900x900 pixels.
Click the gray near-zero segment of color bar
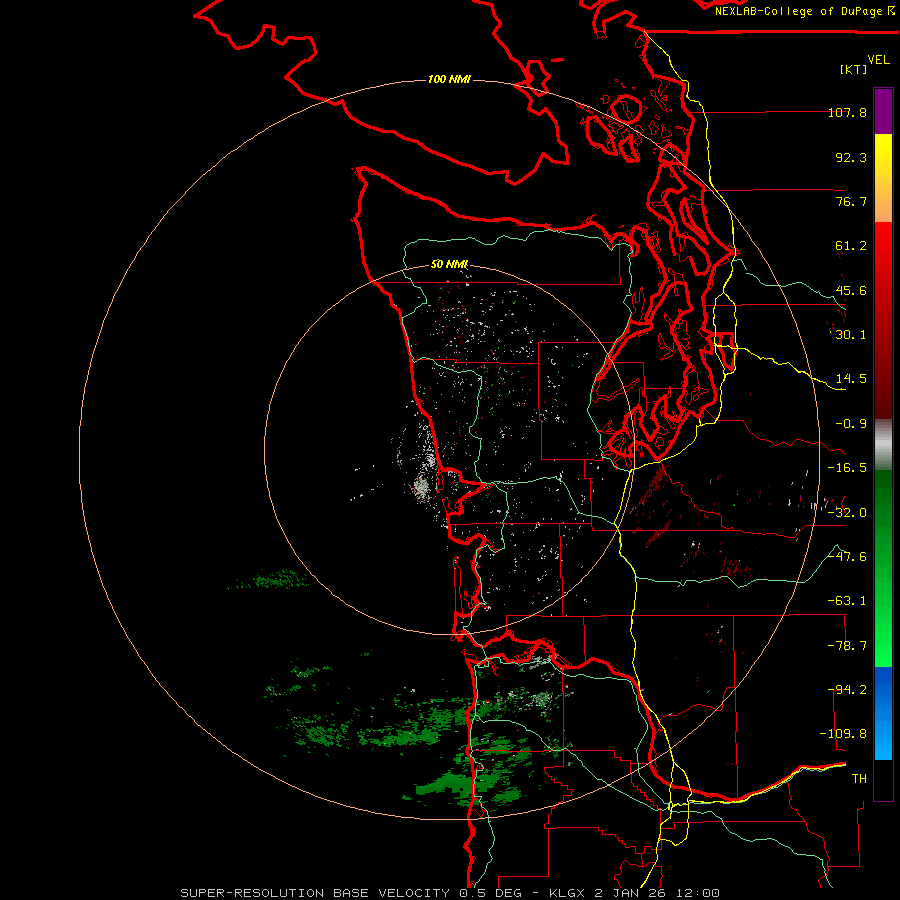pyautogui.click(x=883, y=445)
